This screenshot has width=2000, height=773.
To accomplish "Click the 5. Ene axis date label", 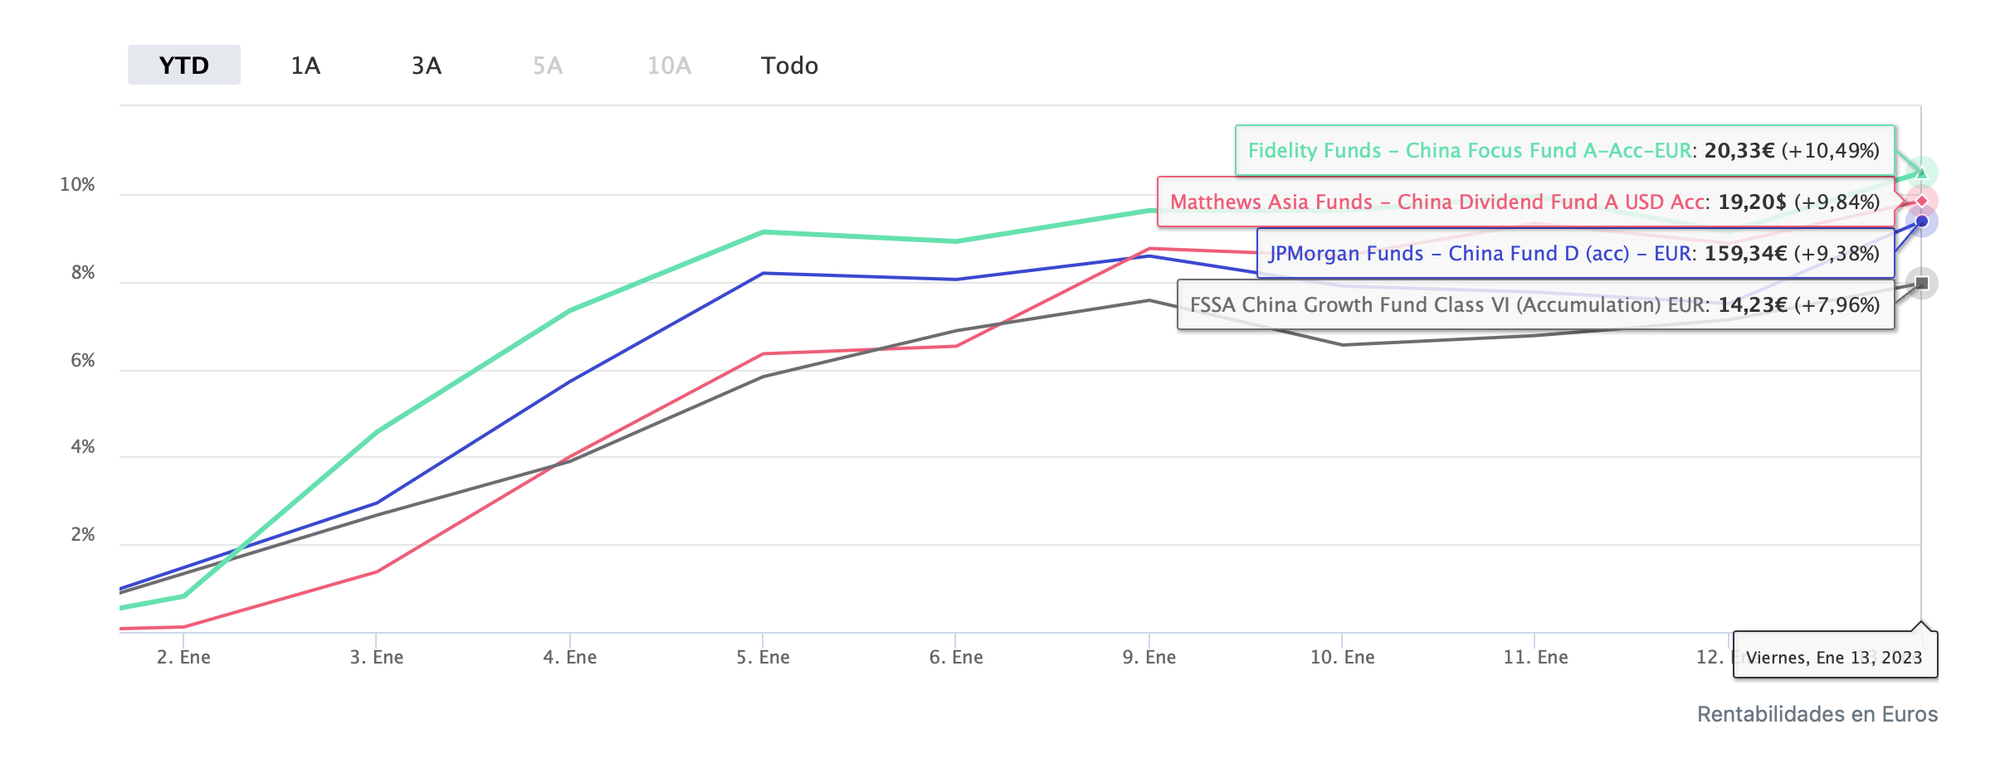I will coord(763,657).
